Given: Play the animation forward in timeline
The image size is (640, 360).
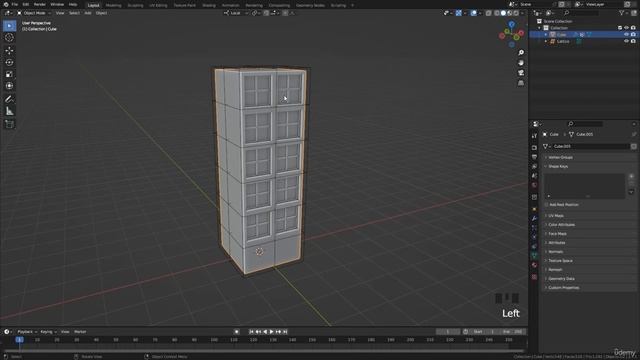Looking at the screenshot, I should click(271, 332).
